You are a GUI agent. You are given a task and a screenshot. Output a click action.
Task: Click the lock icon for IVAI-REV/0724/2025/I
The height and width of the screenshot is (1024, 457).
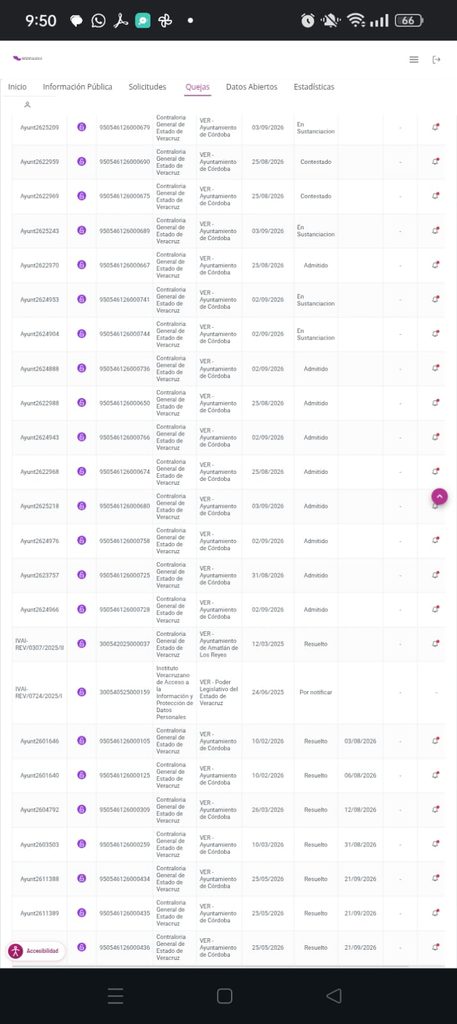click(x=82, y=692)
